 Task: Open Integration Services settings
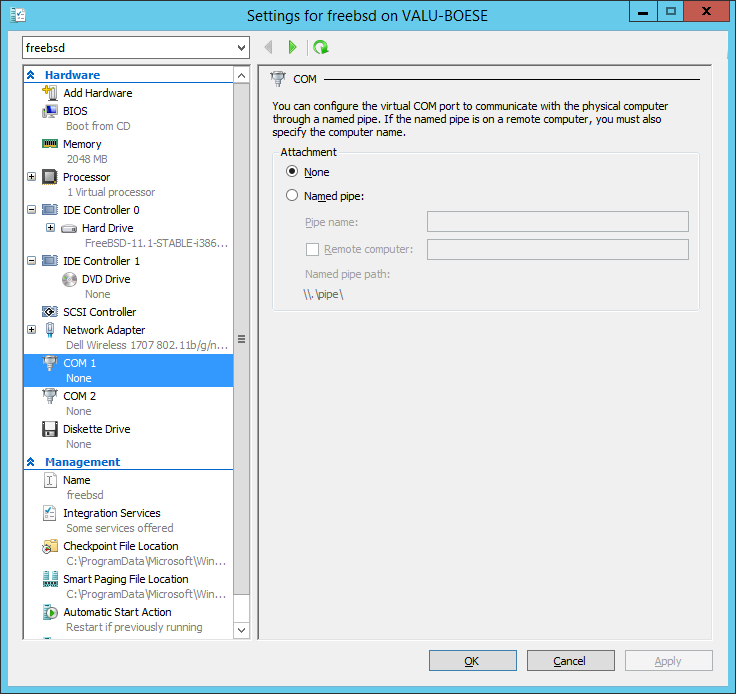tap(111, 513)
